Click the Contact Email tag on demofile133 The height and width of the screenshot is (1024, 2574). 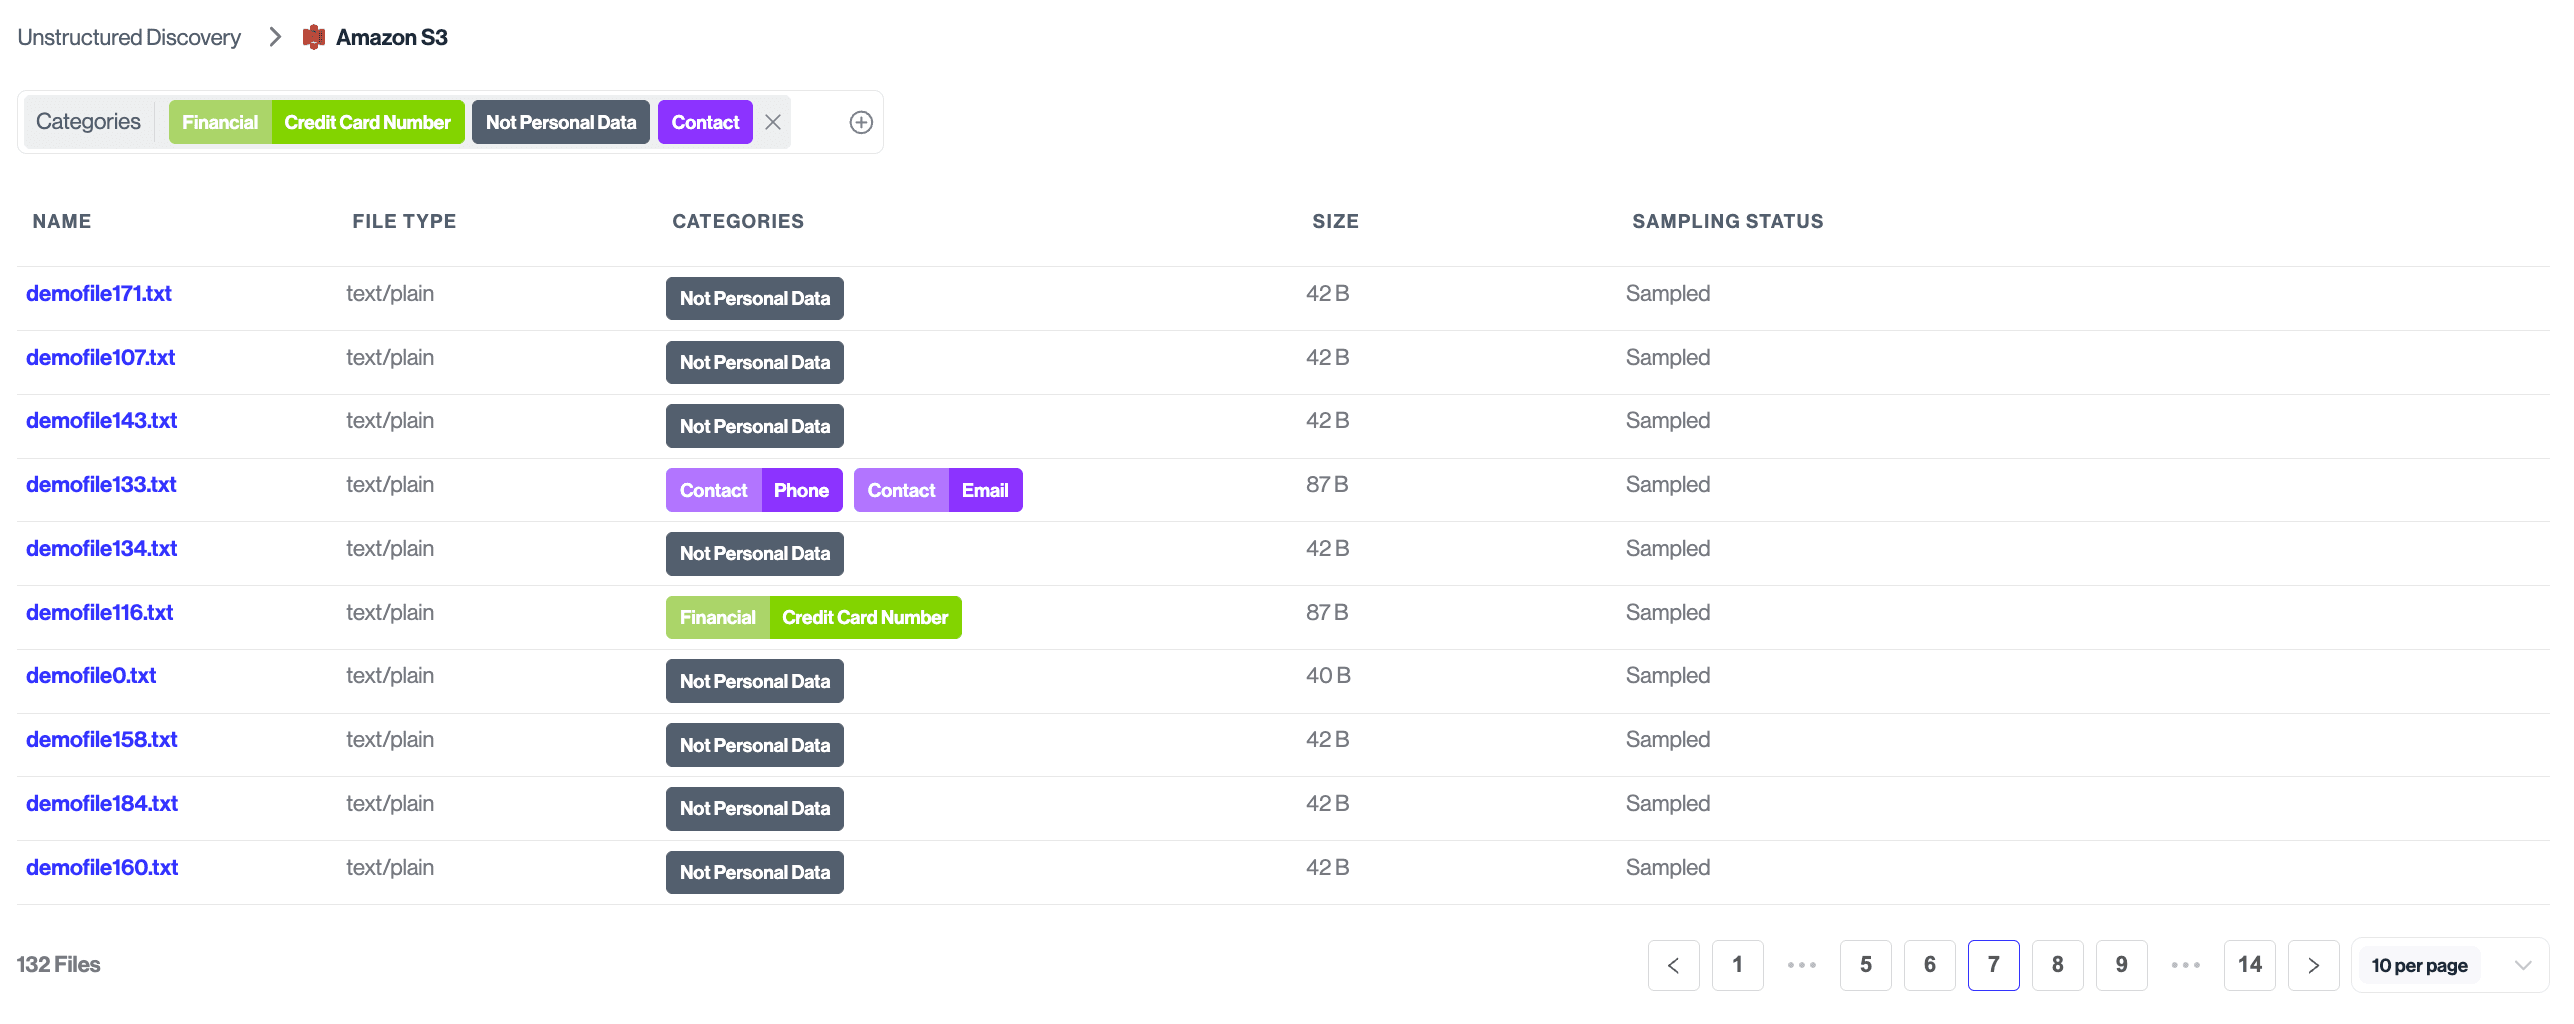click(x=937, y=490)
